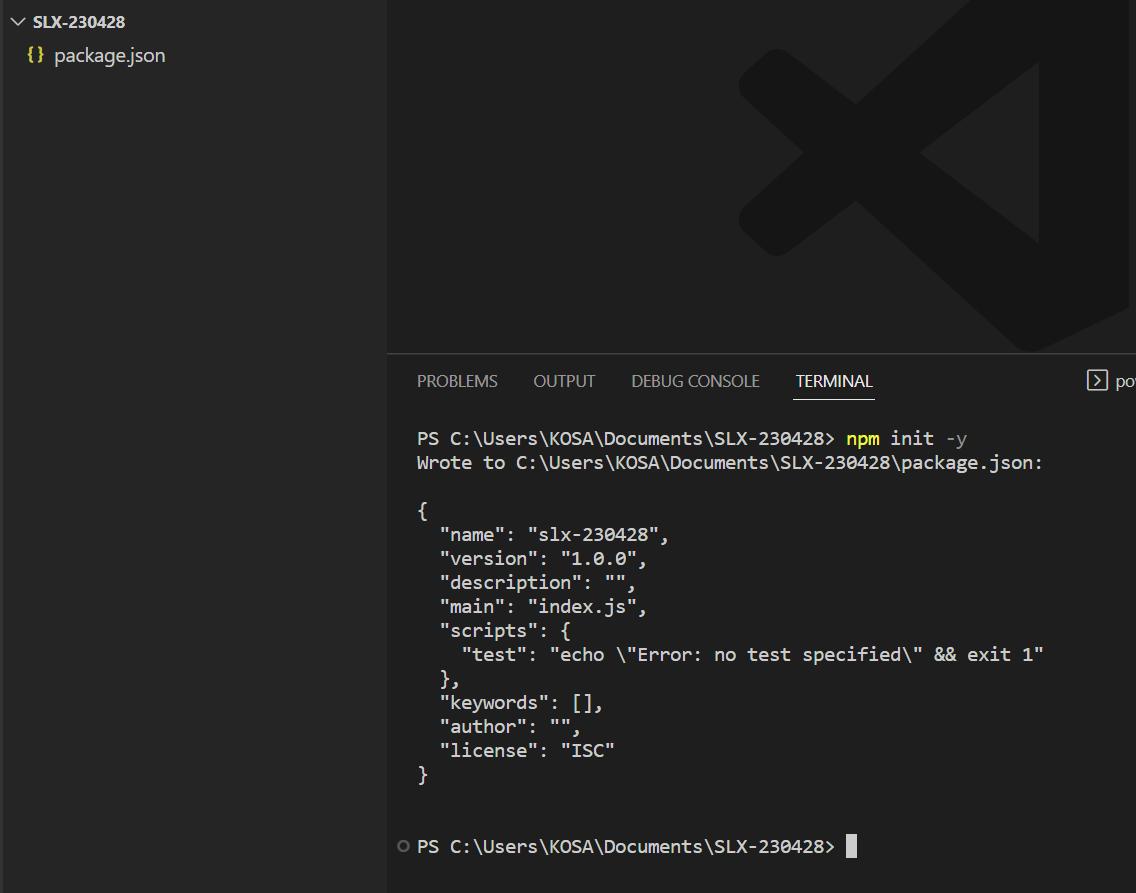Click the "Wrote to" package.json output line
The height and width of the screenshot is (893, 1136).
click(730, 463)
